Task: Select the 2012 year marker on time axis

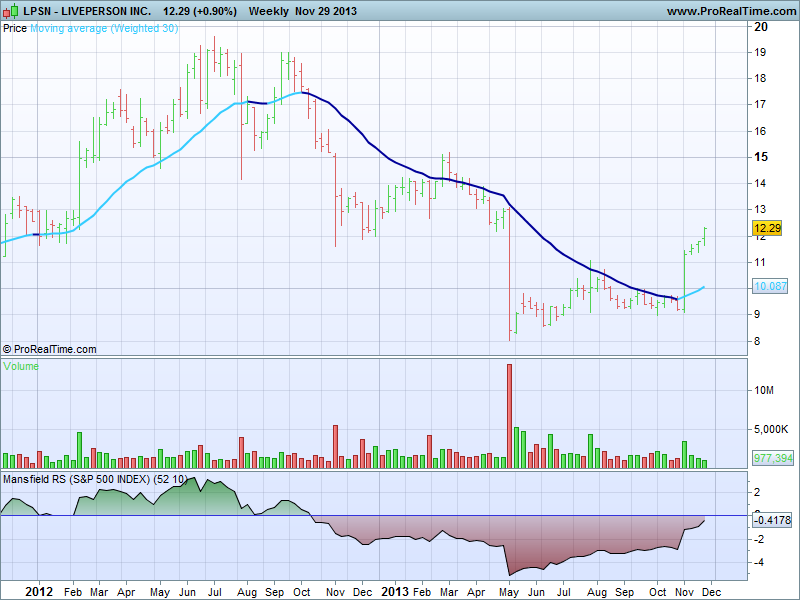Action: click(38, 591)
